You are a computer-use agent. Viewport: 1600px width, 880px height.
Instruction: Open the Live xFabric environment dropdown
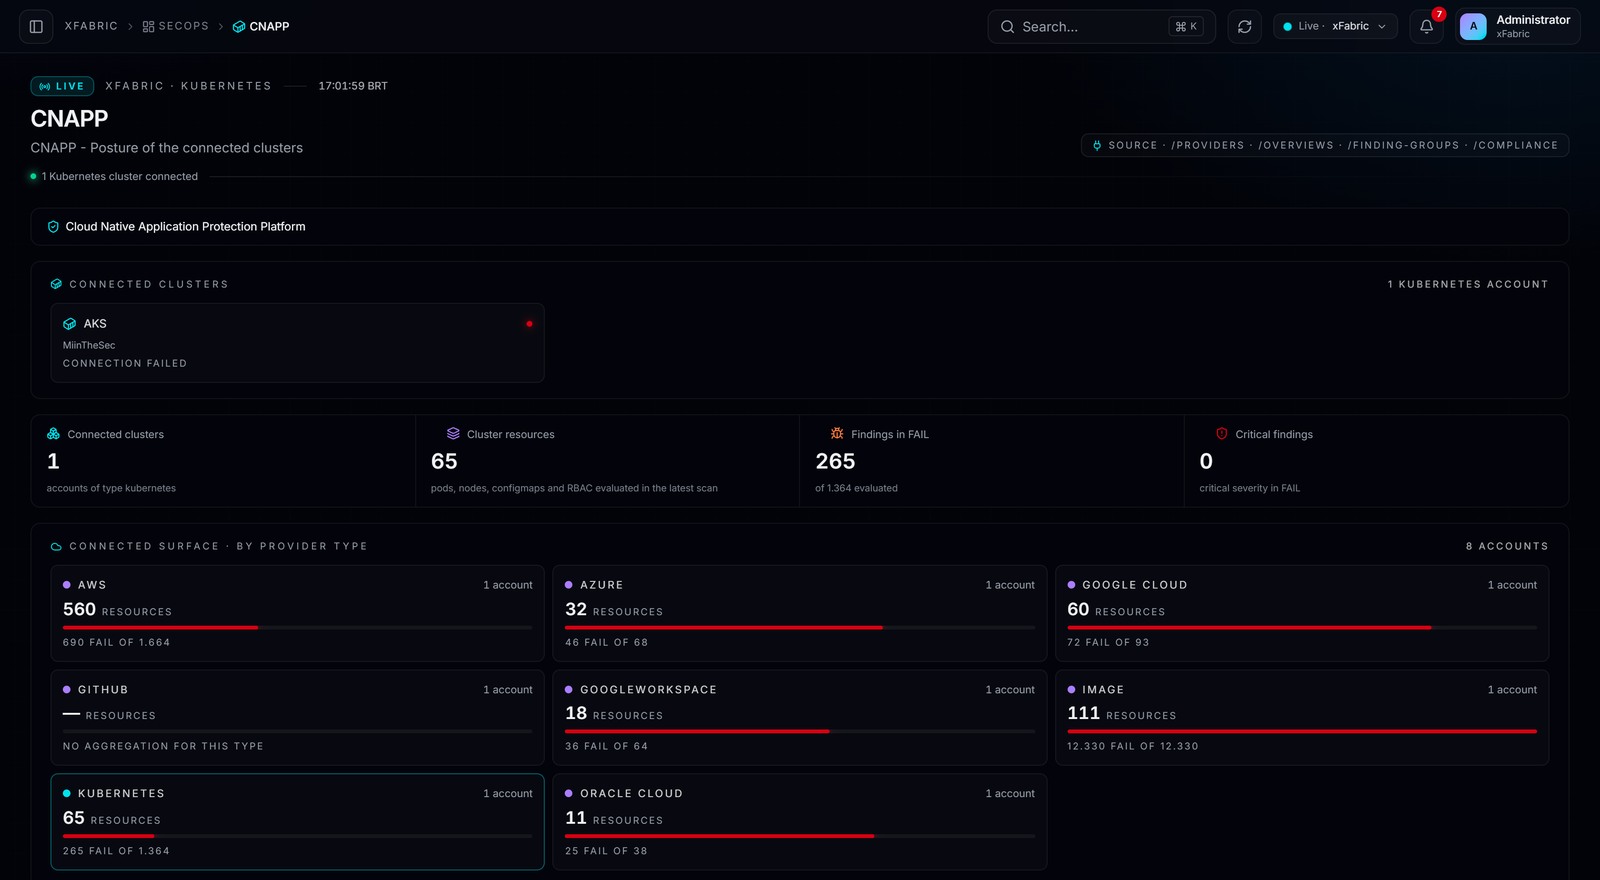(x=1335, y=27)
